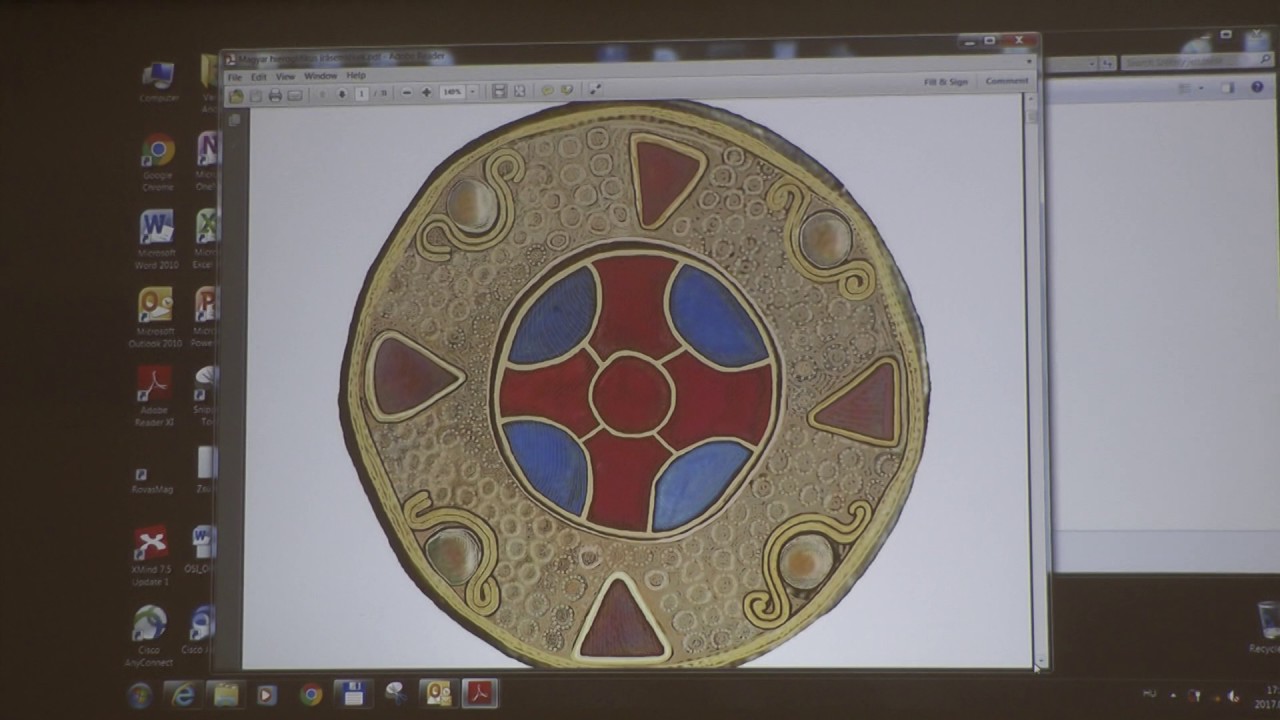Click the zoom percentage field
This screenshot has width=1280, height=720.
(x=452, y=92)
